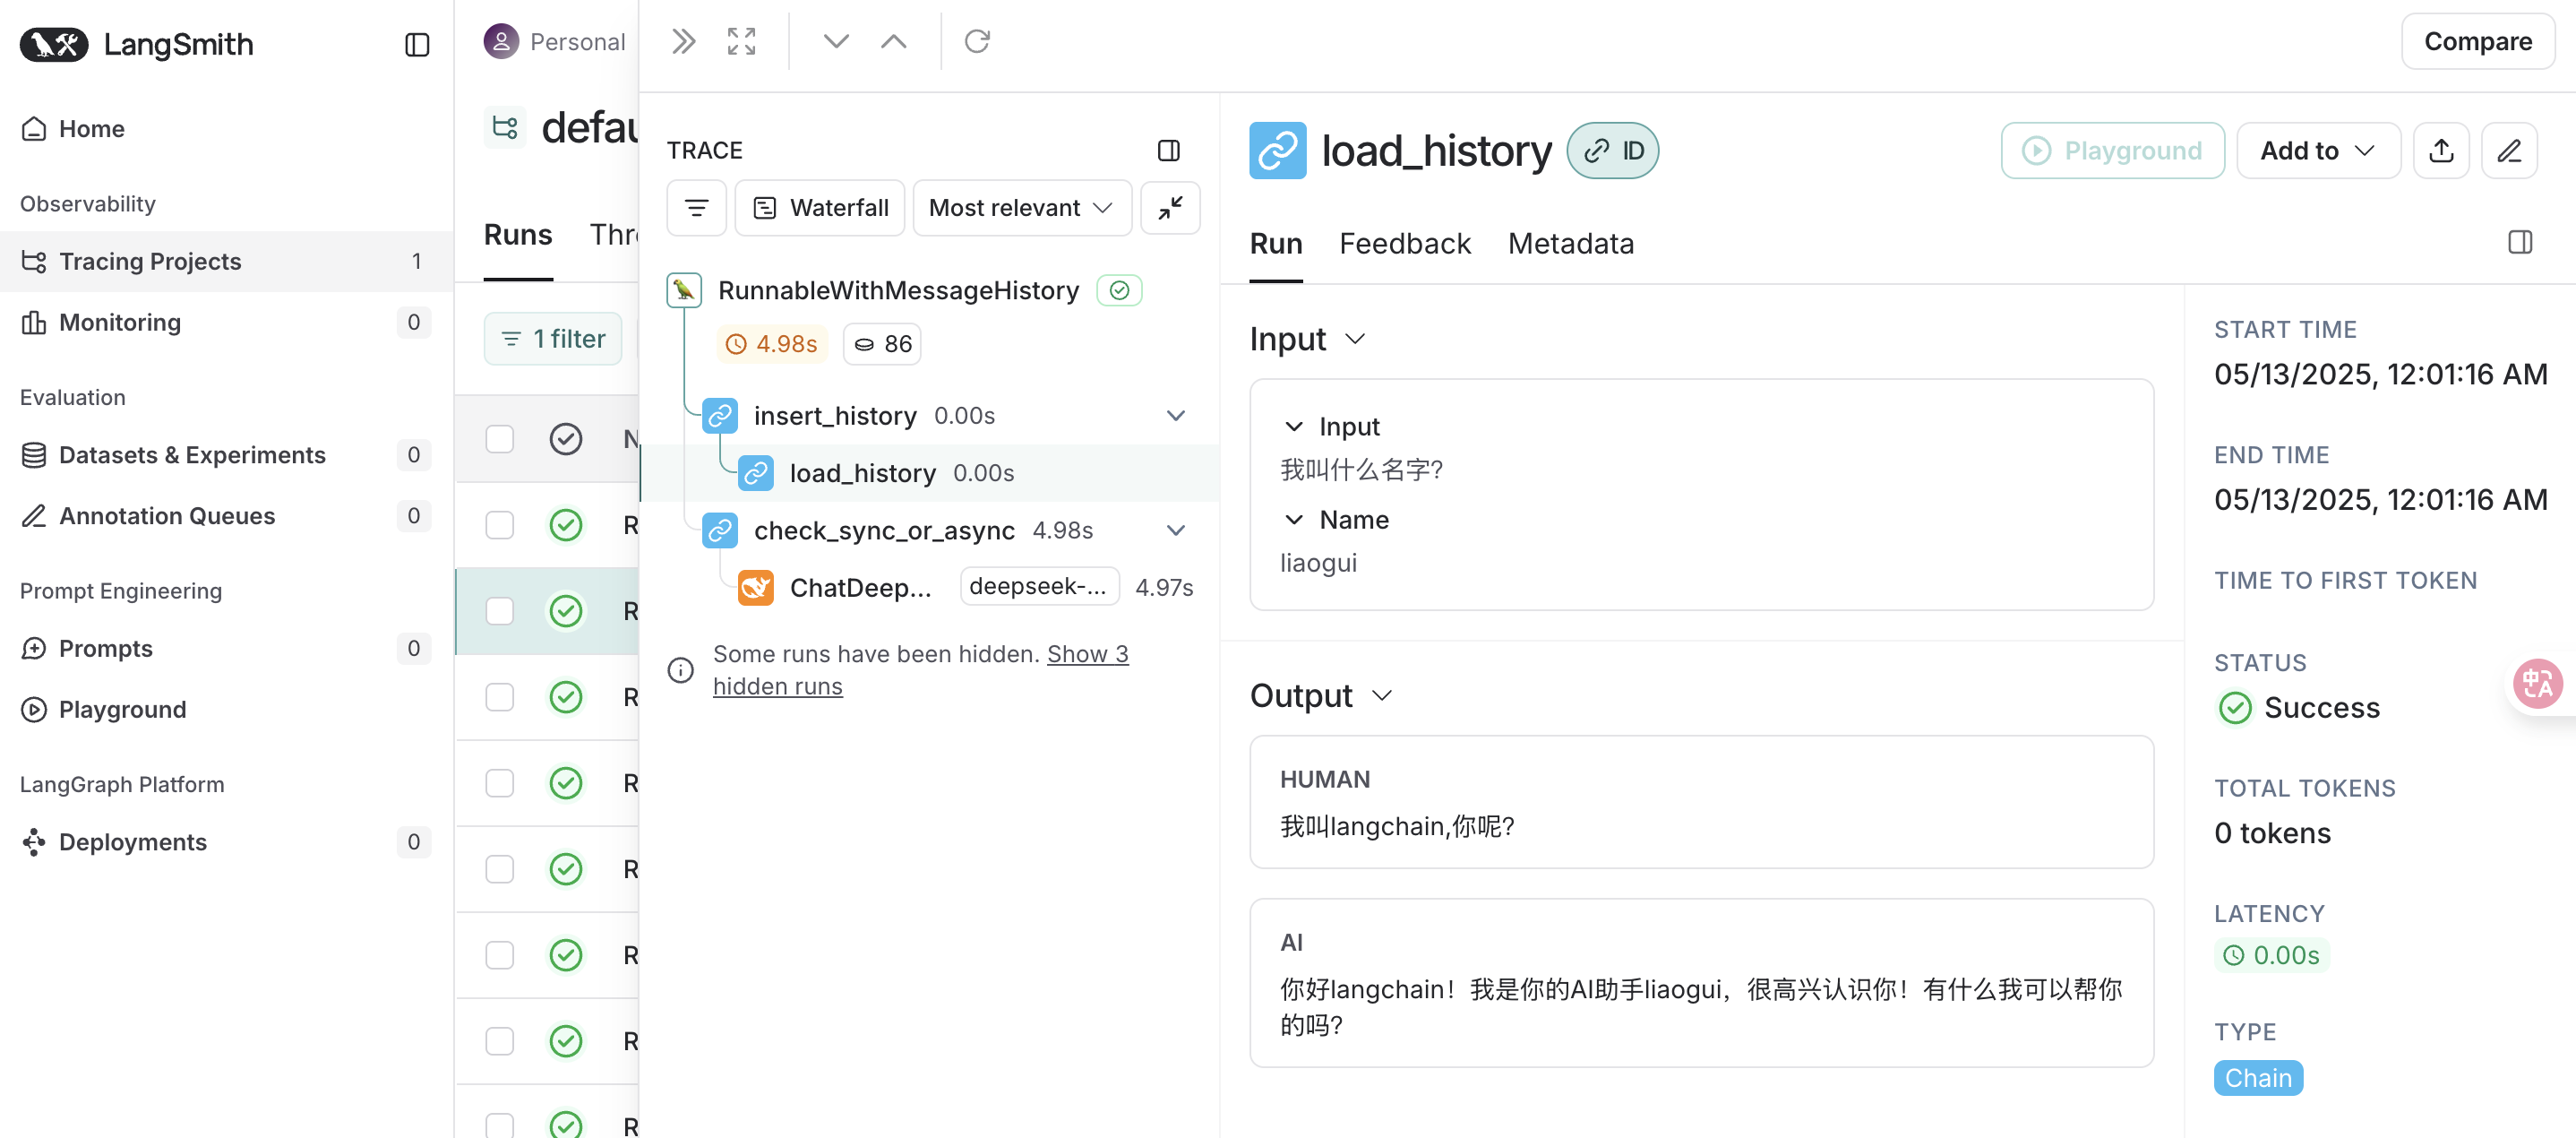The width and height of the screenshot is (2576, 1138).
Task: Open the Most relevant sort dropdown
Action: (1021, 208)
